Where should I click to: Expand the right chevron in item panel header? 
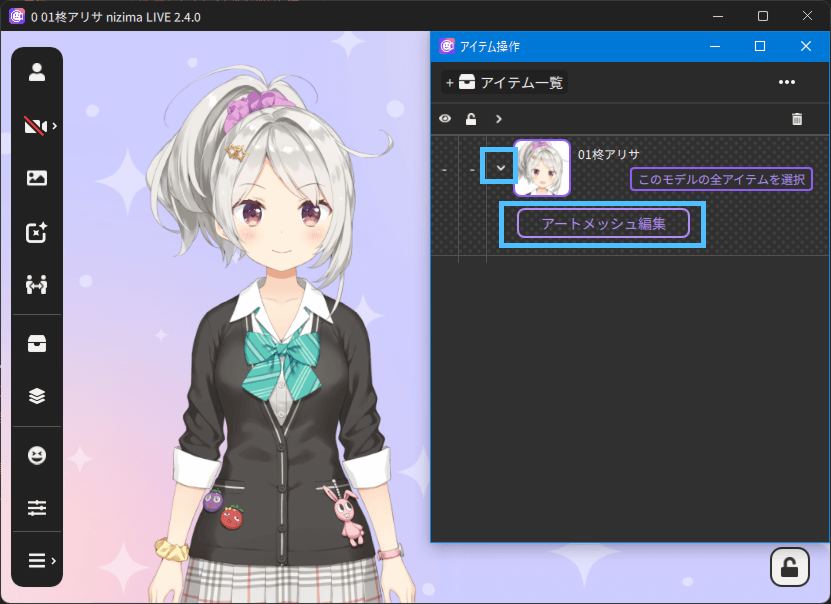[x=499, y=119]
